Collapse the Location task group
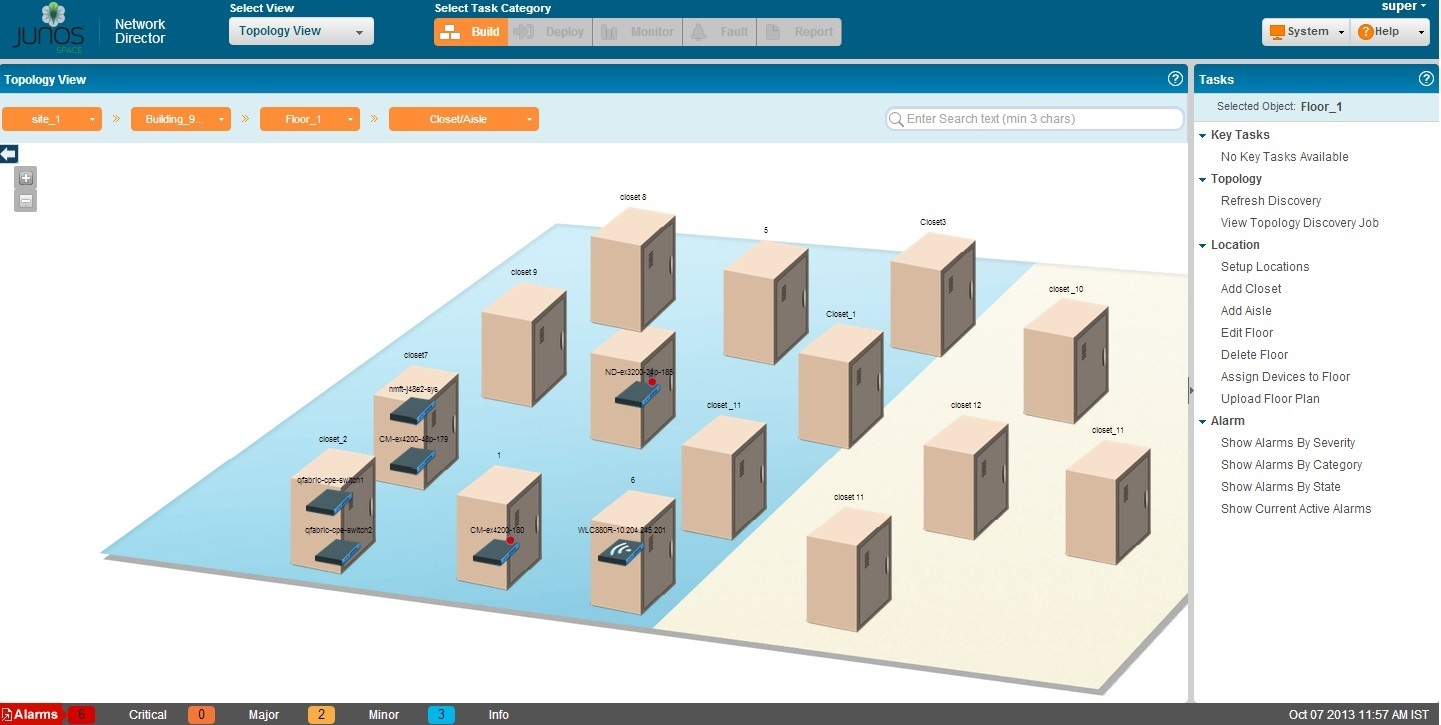Image resolution: width=1441 pixels, height=725 pixels. point(1203,245)
